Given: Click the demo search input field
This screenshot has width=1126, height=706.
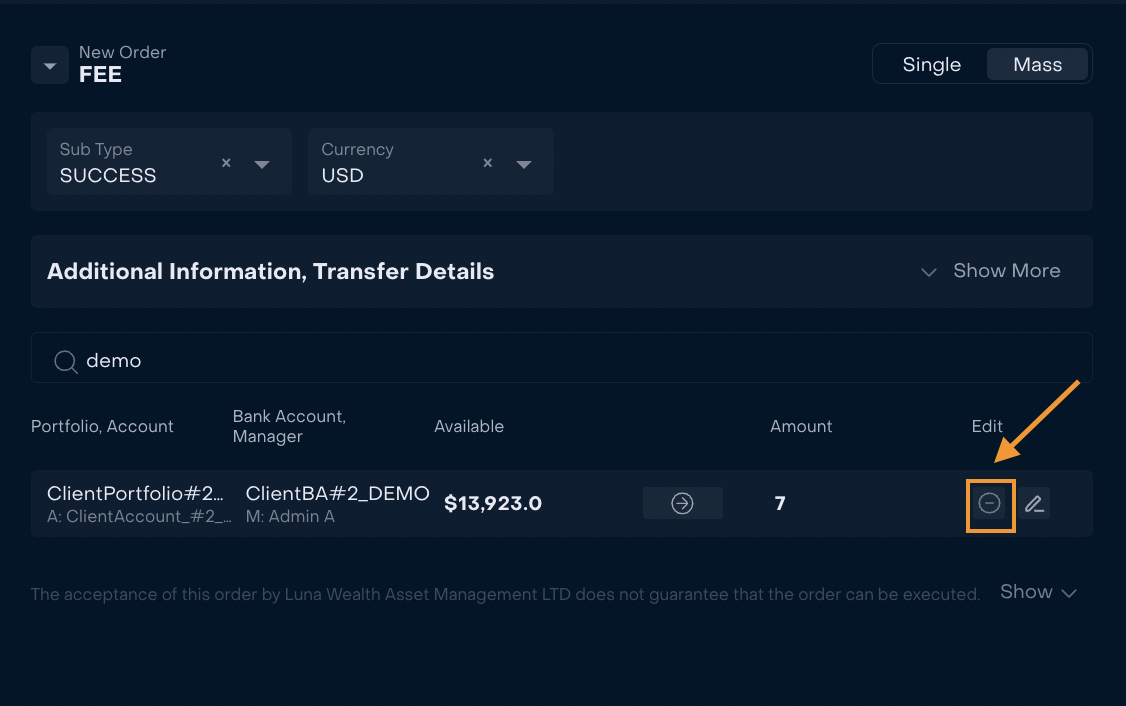Looking at the screenshot, I should tap(562, 358).
